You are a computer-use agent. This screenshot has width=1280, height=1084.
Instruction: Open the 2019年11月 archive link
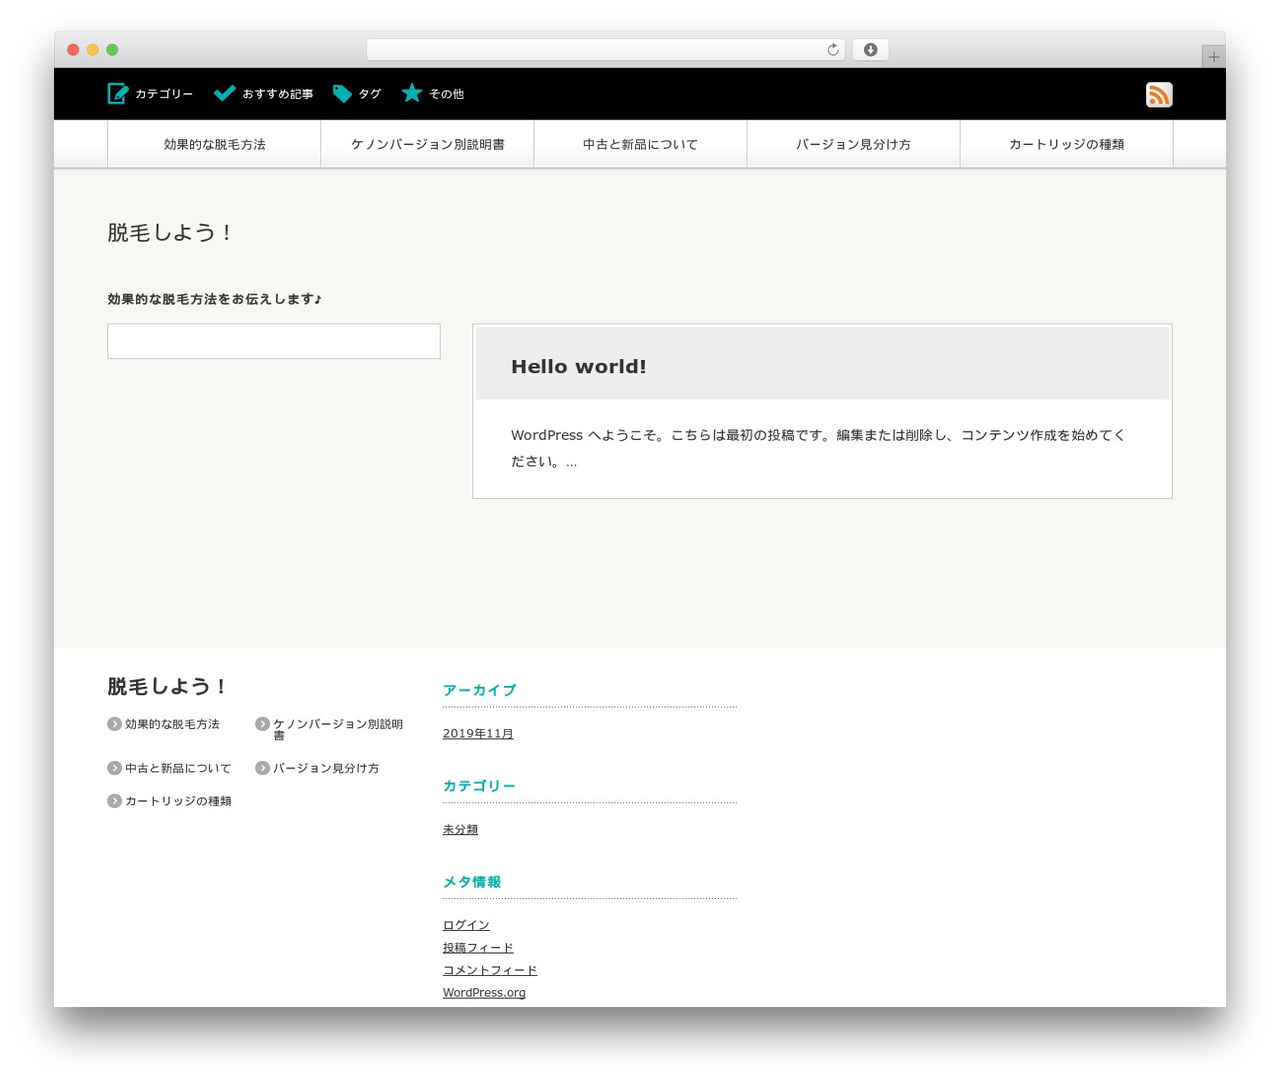478,734
